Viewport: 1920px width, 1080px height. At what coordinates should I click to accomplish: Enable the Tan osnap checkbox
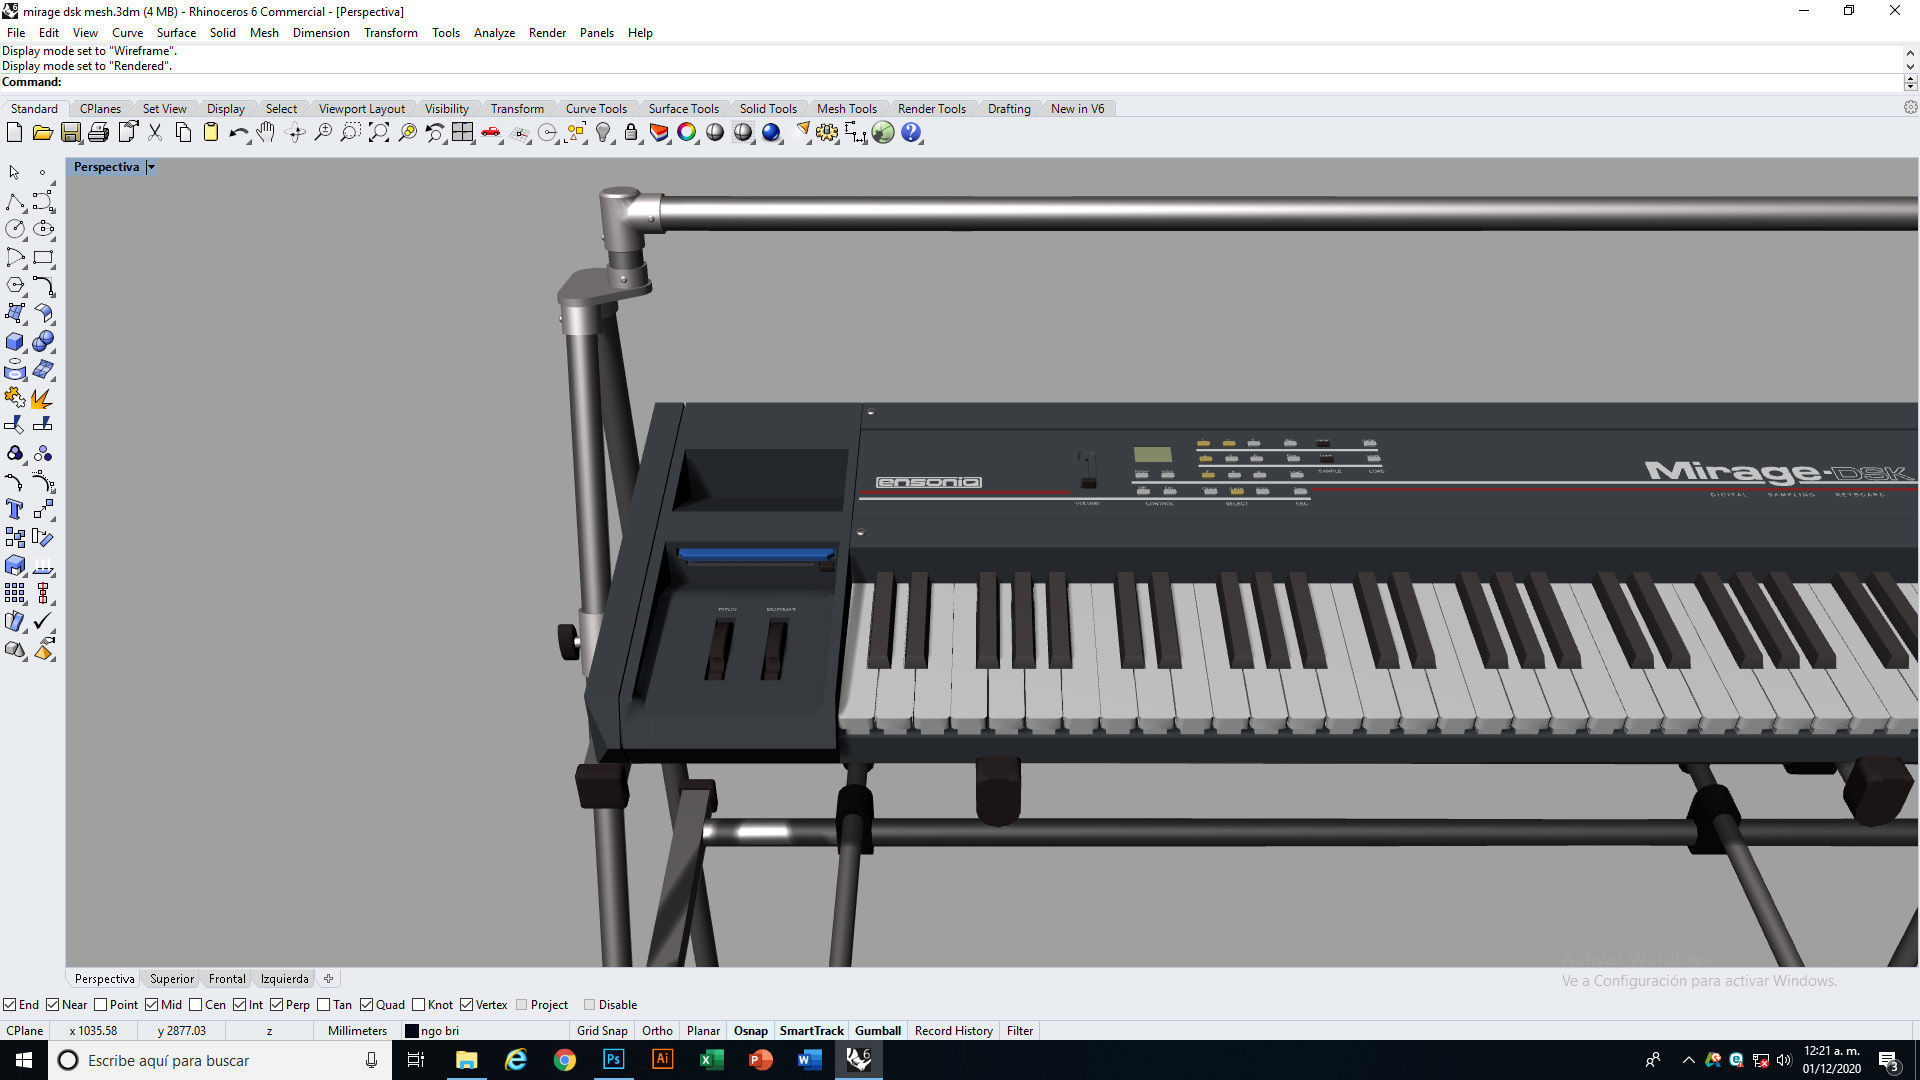click(324, 1005)
